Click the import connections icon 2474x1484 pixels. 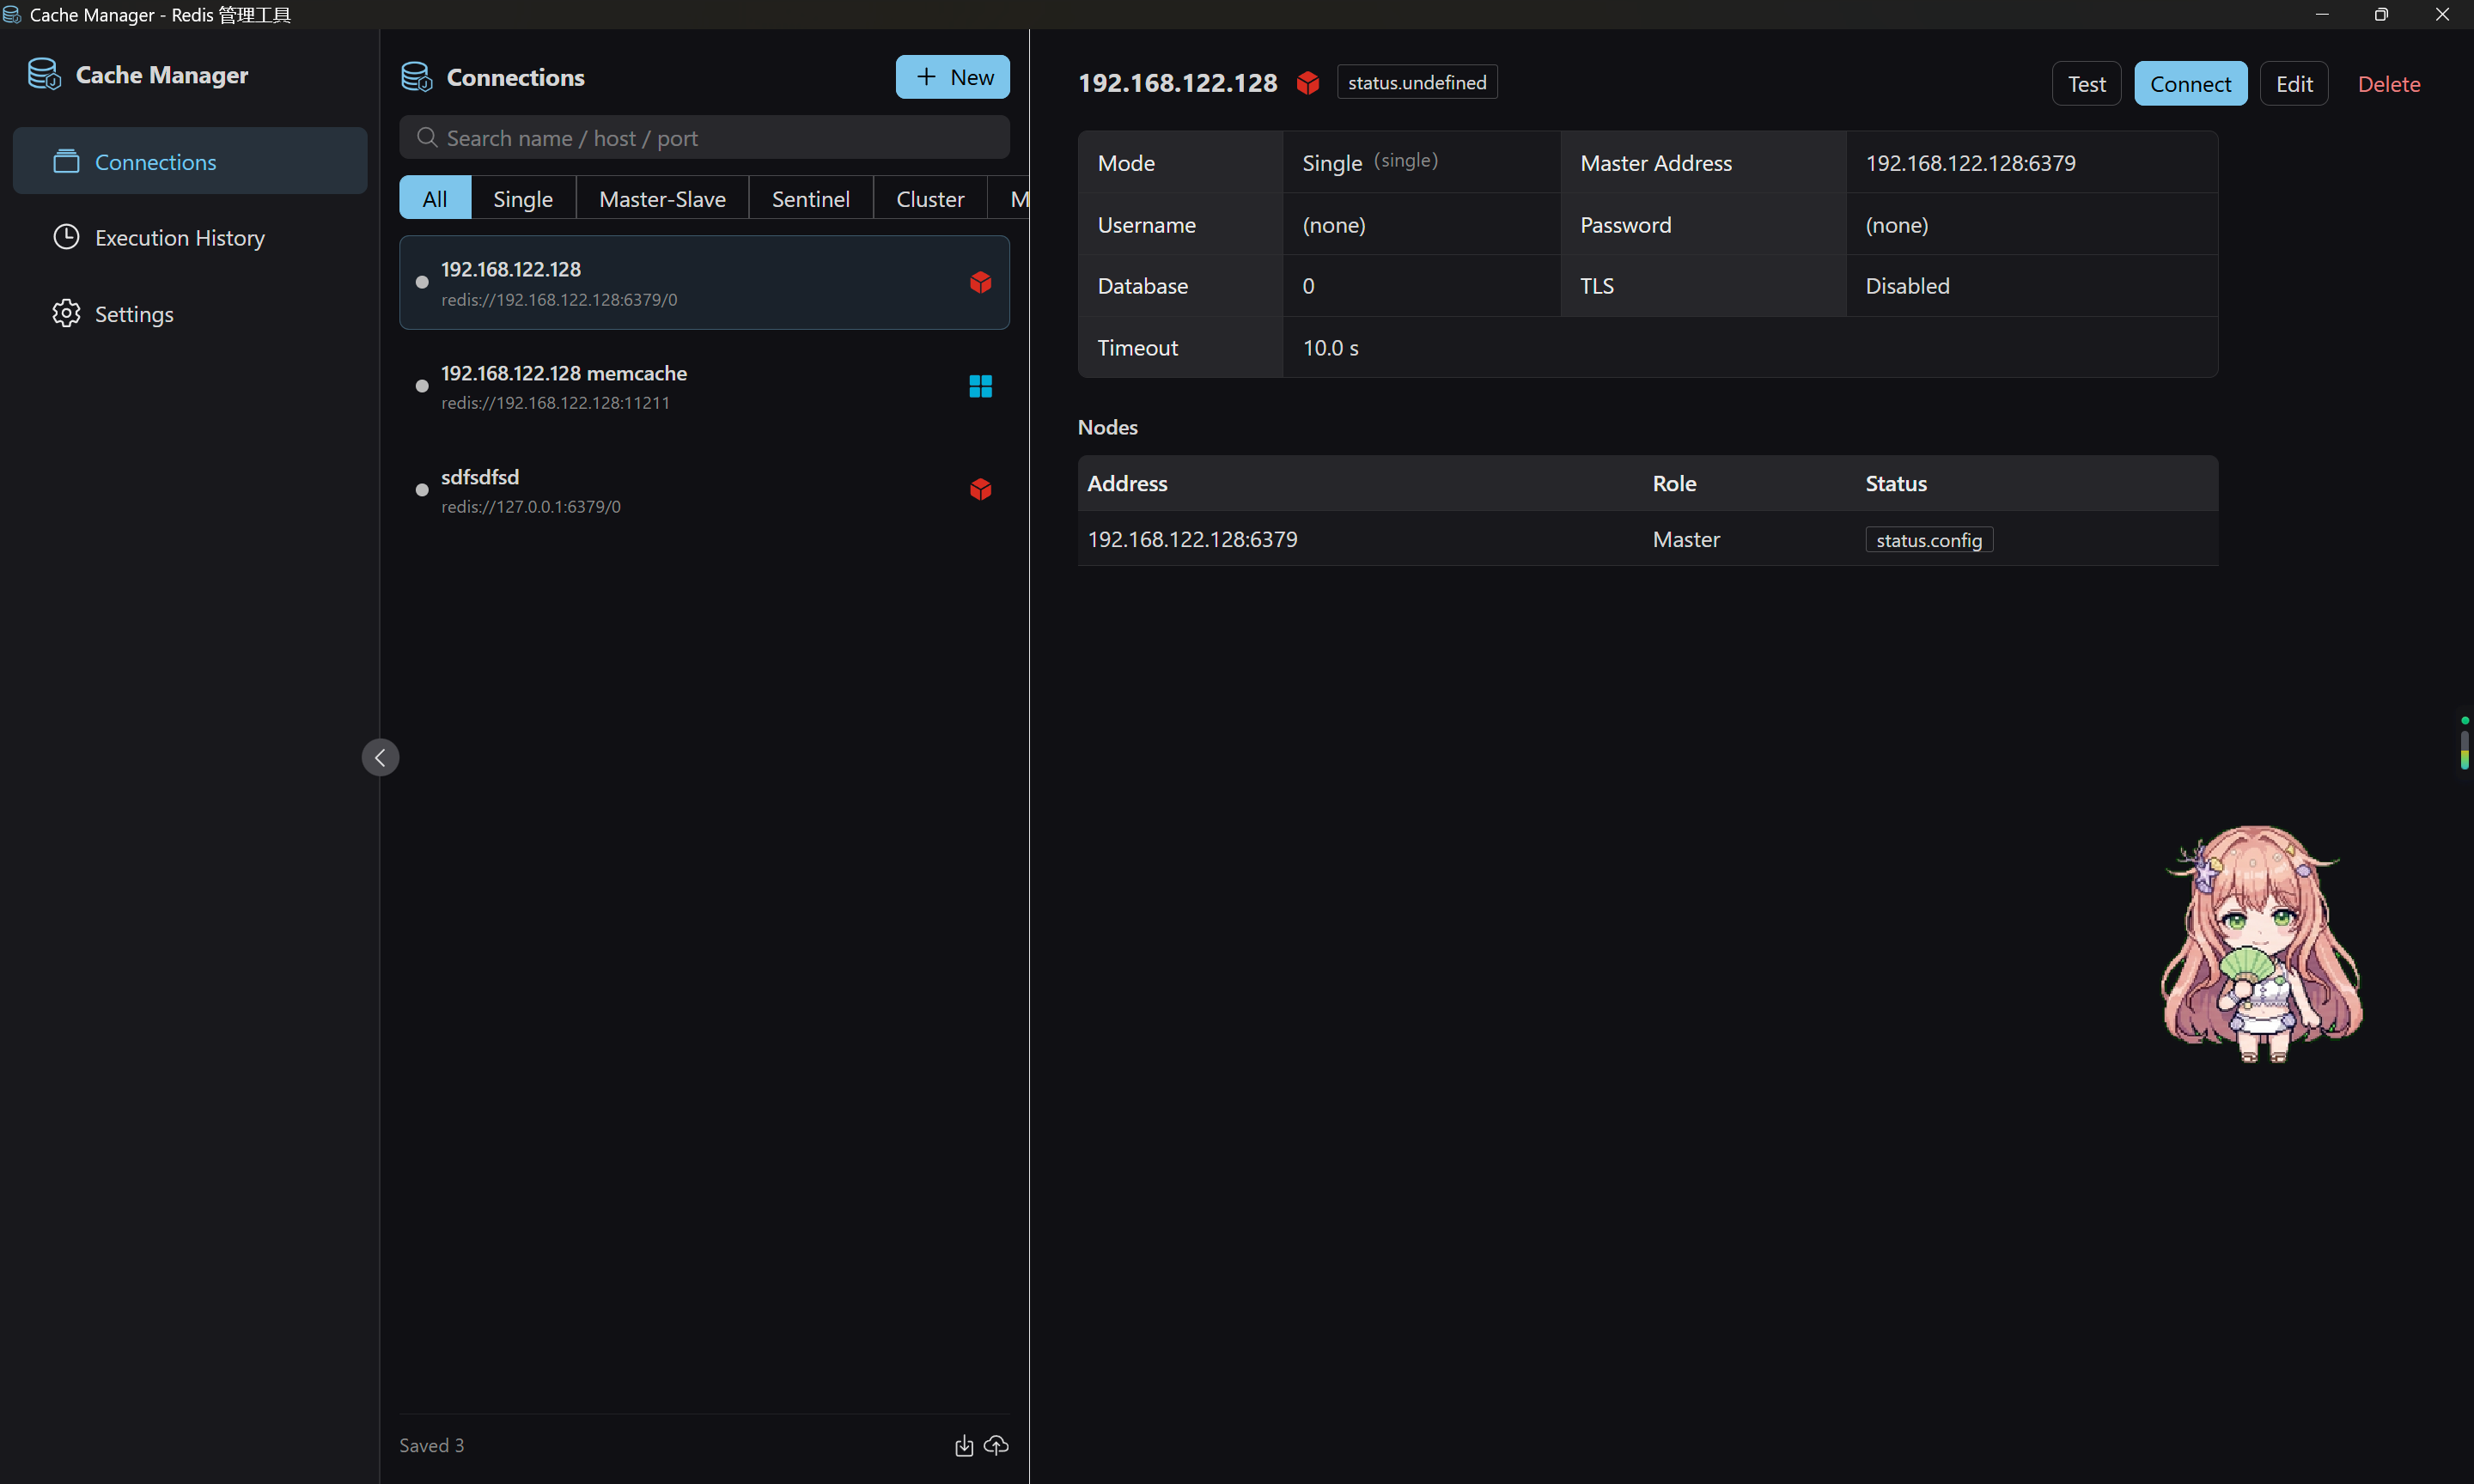tap(964, 1446)
